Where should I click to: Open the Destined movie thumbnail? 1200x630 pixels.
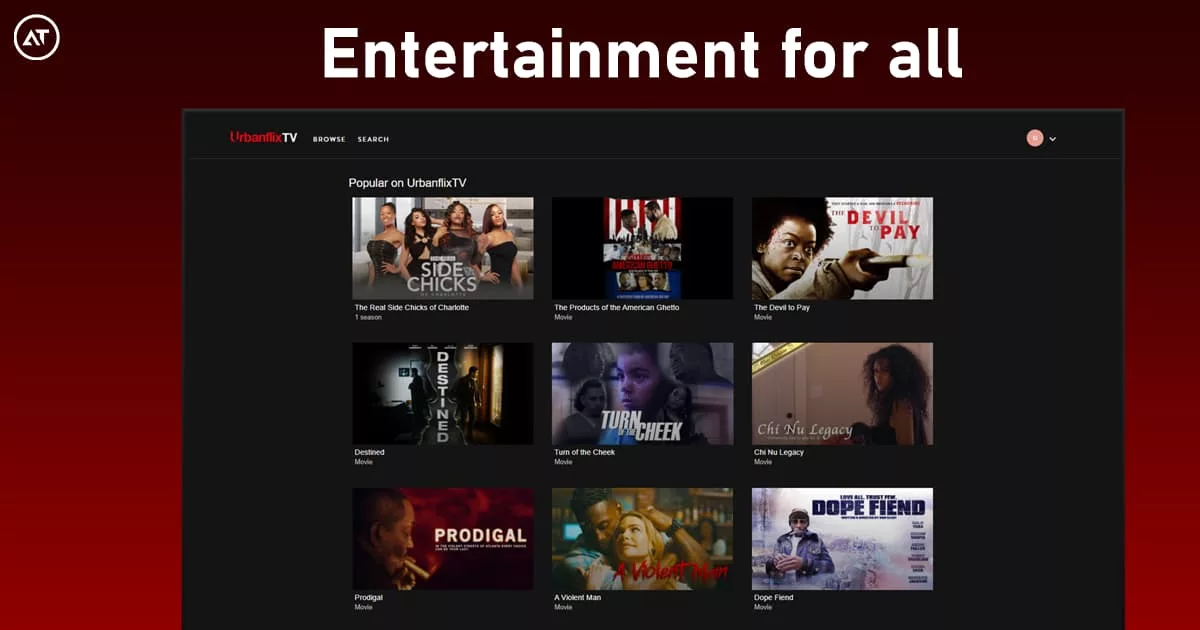[x=443, y=394]
